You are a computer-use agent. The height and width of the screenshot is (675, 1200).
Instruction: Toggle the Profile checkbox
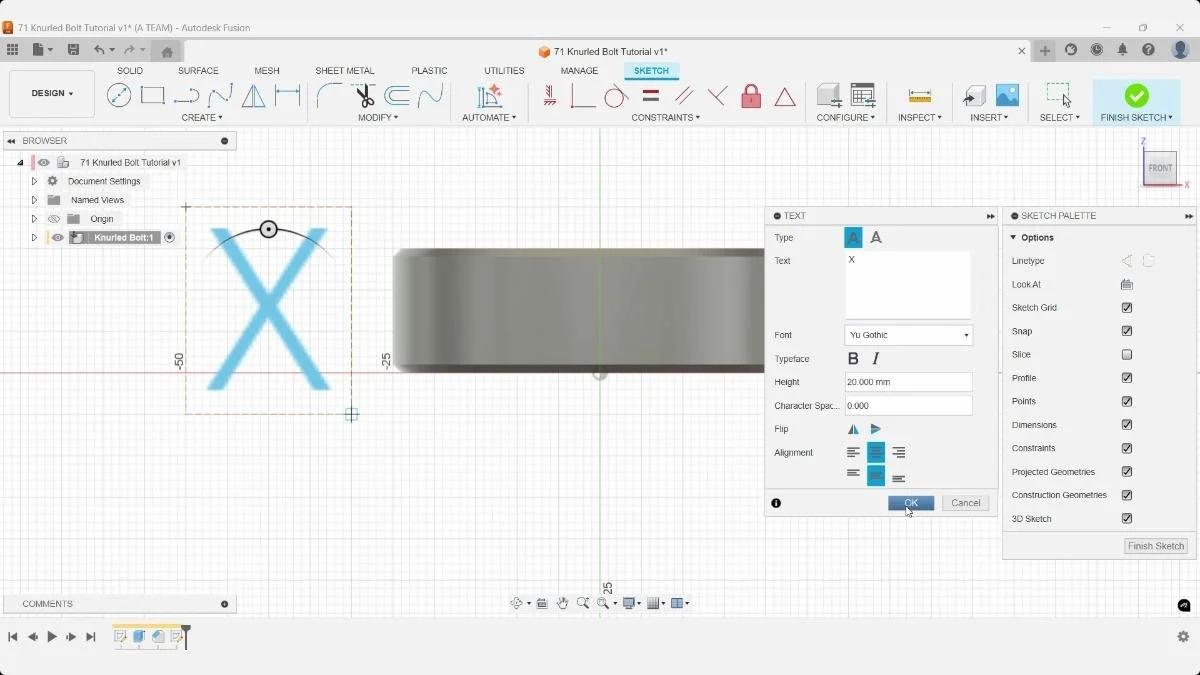1127,378
